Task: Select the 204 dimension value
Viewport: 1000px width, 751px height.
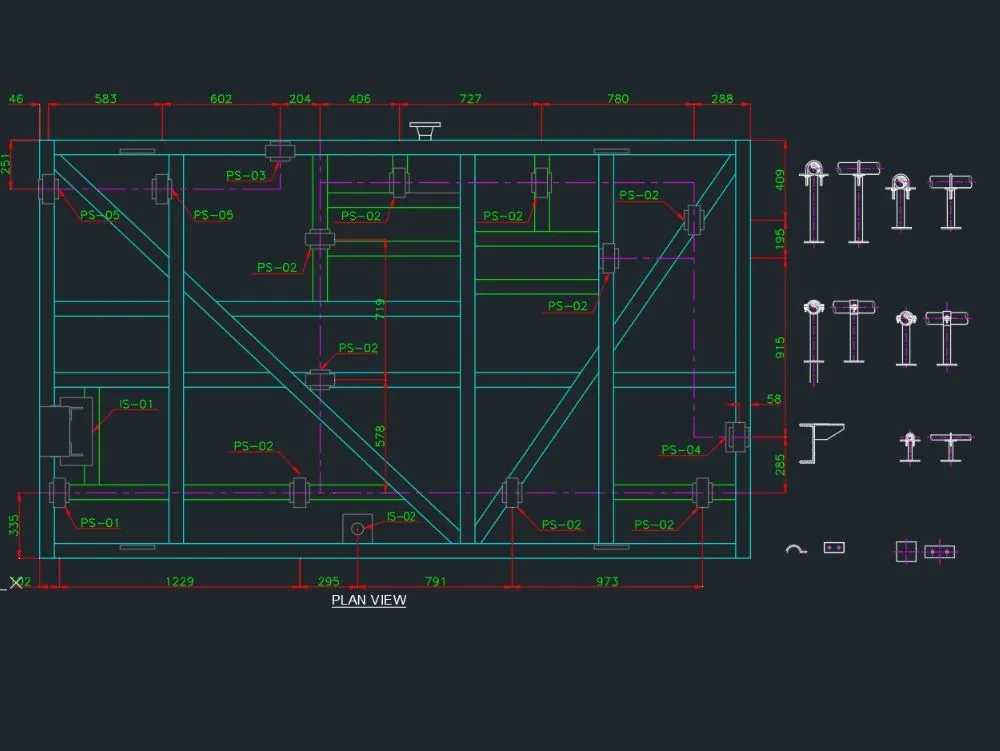Action: [x=300, y=99]
